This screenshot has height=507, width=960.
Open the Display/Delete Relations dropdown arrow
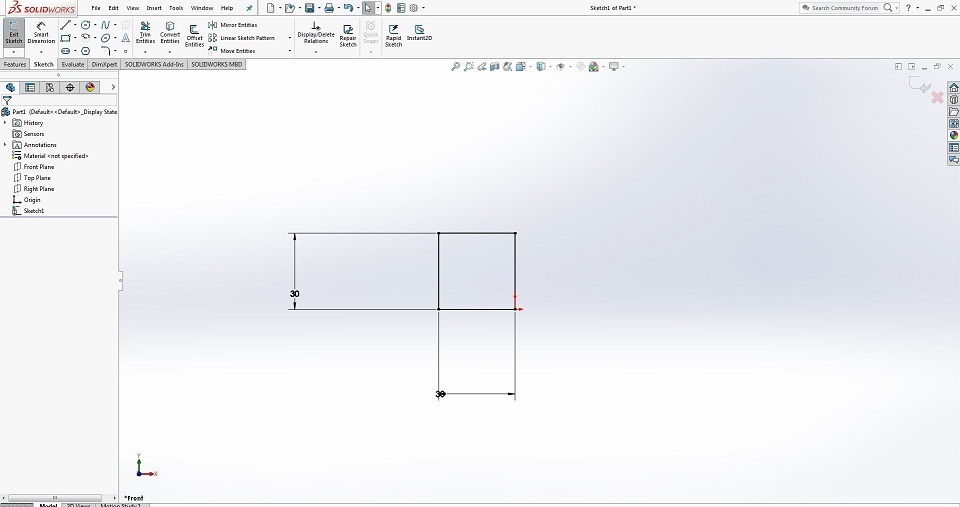pyautogui.click(x=316, y=52)
